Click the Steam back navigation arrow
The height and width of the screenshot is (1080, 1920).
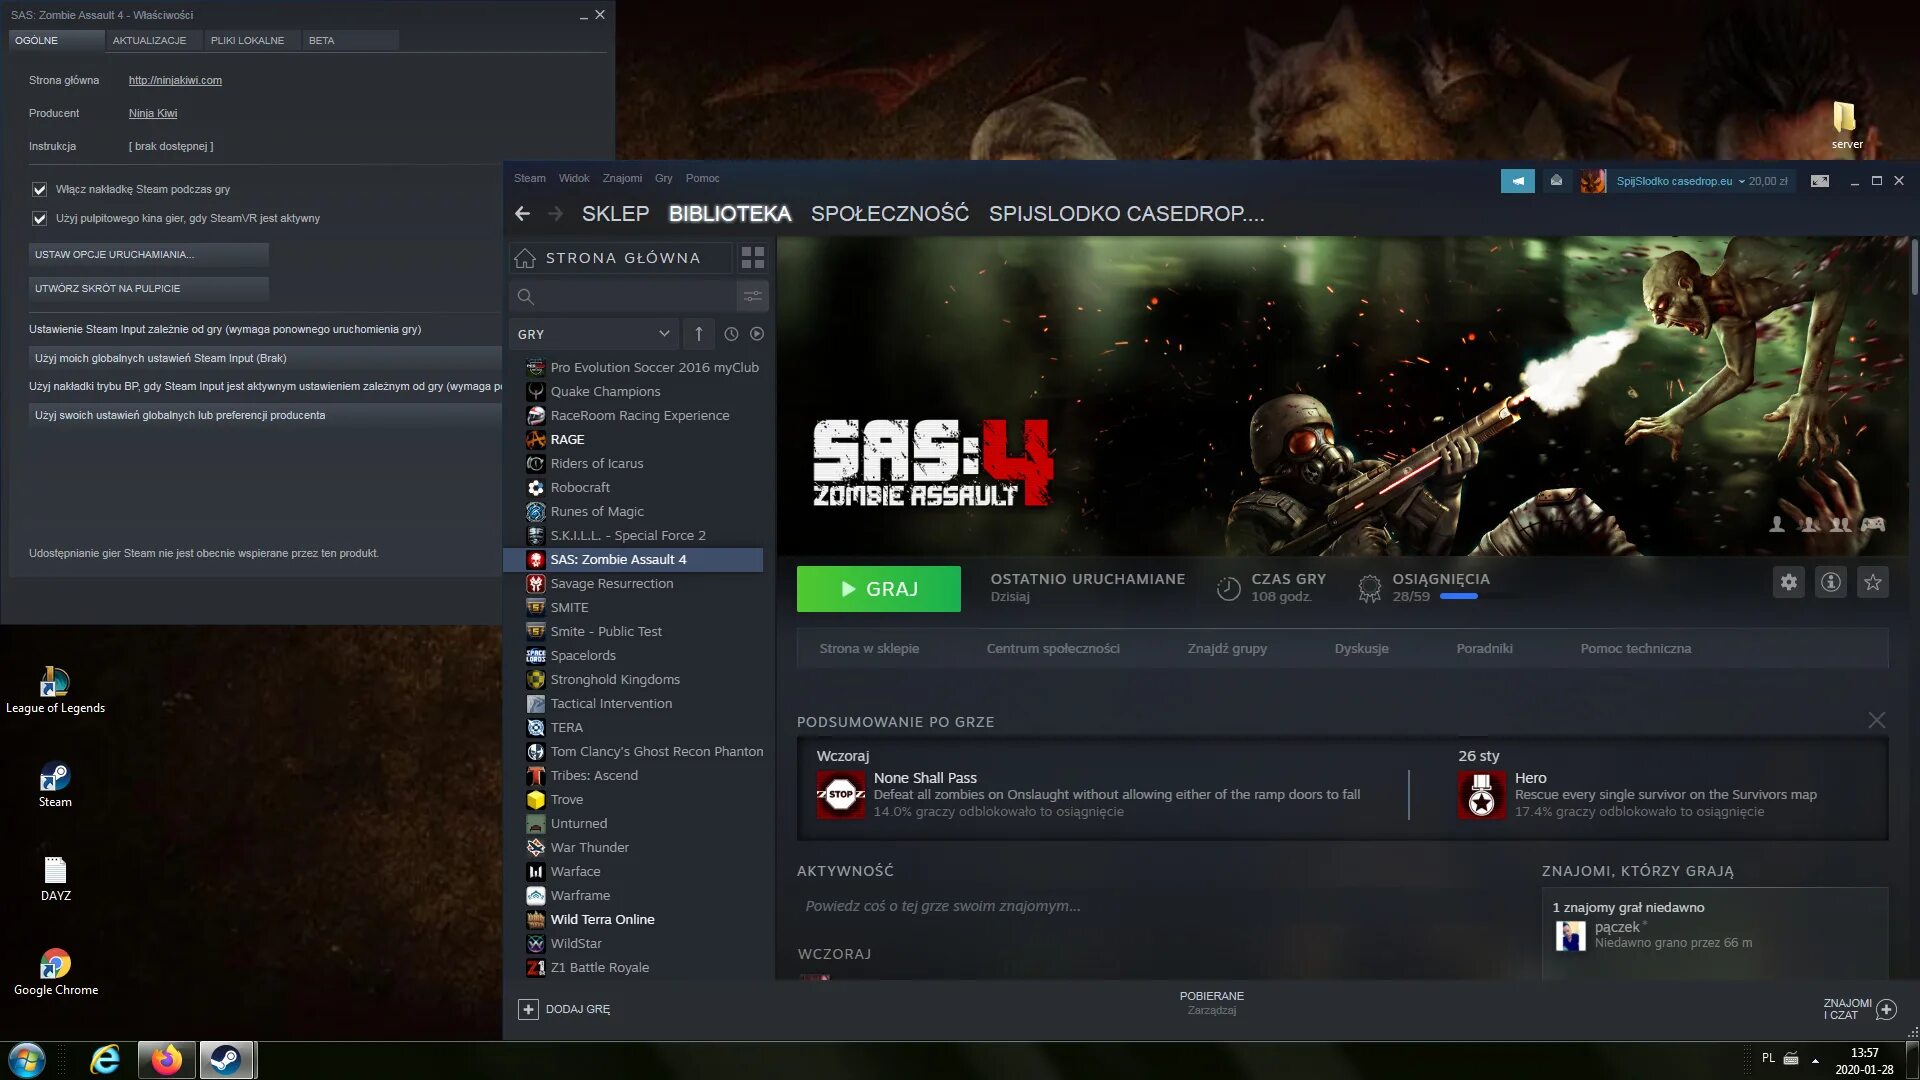(x=522, y=213)
